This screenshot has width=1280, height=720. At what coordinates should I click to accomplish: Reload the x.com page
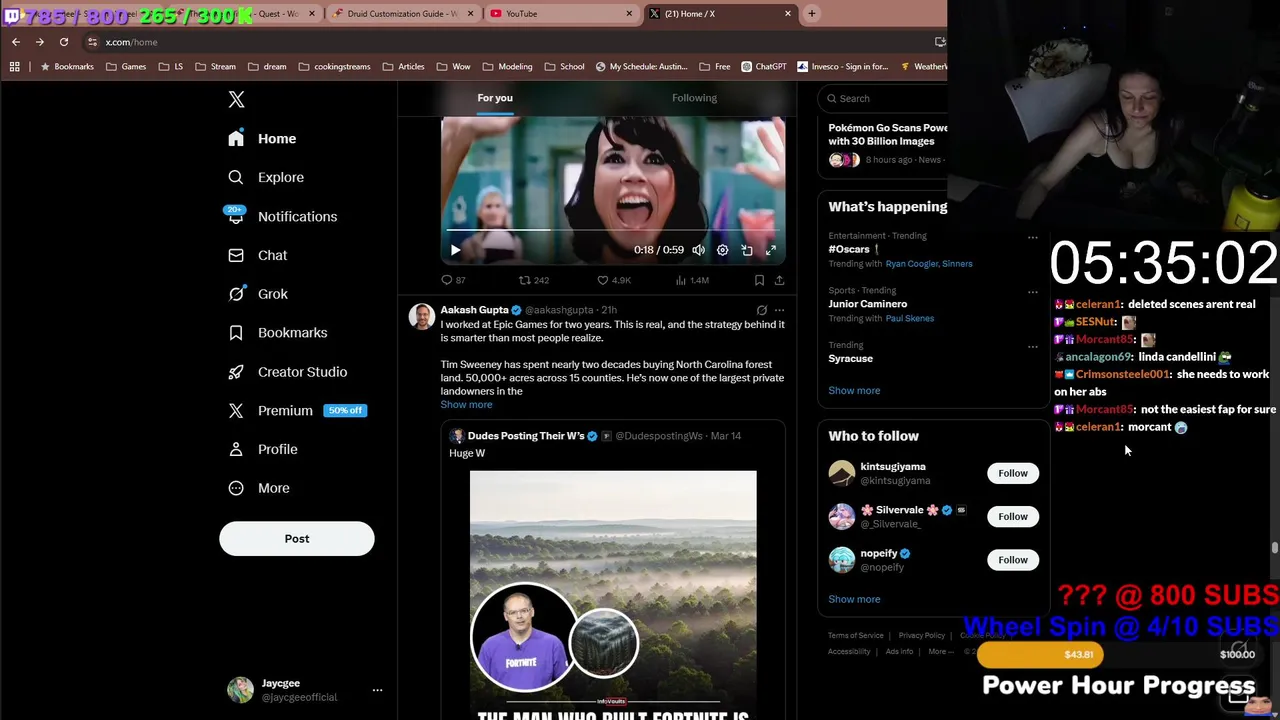[x=64, y=42]
